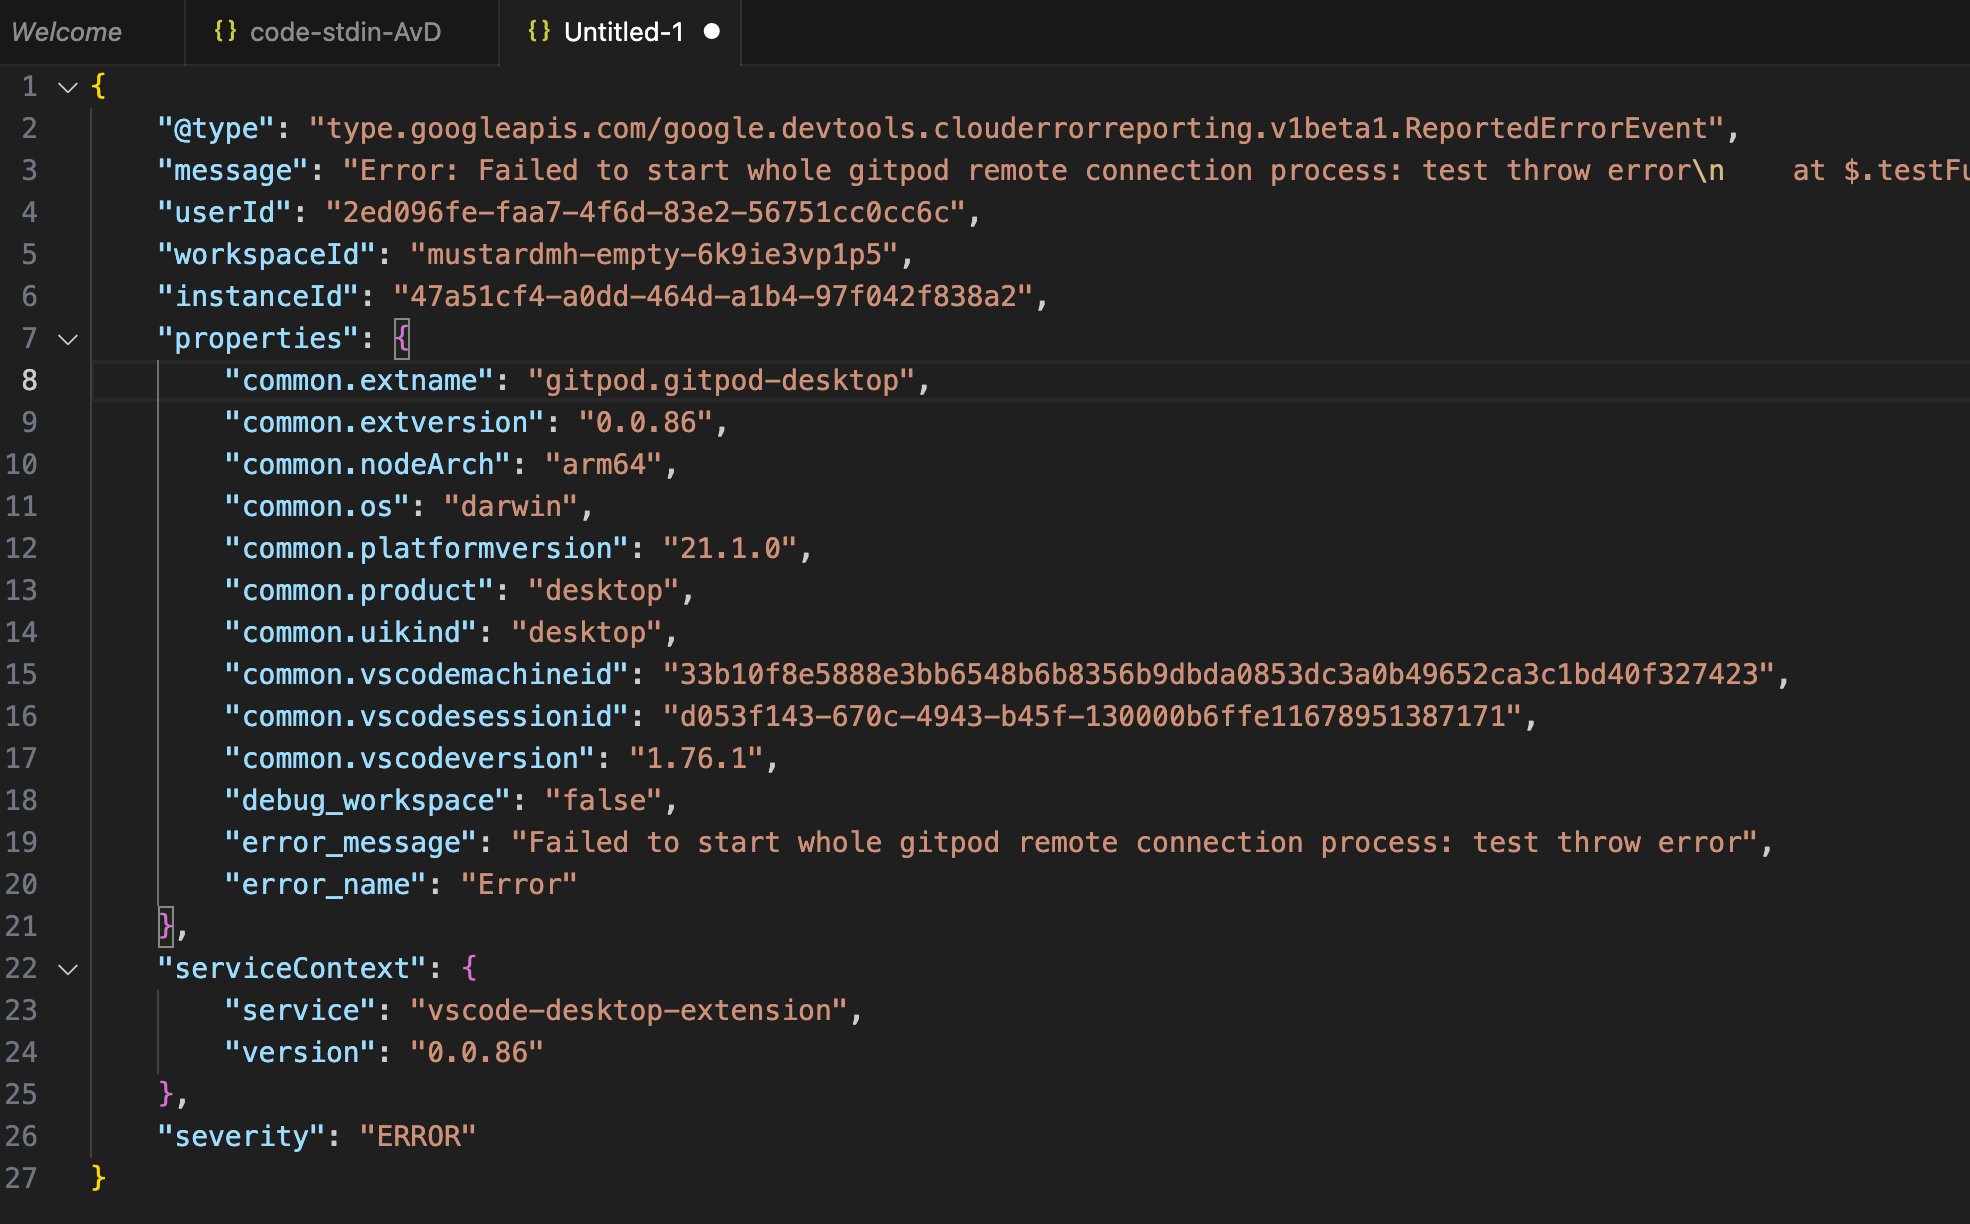Click line number 27 in the gutter
This screenshot has width=1970, height=1224.
tap(22, 1178)
